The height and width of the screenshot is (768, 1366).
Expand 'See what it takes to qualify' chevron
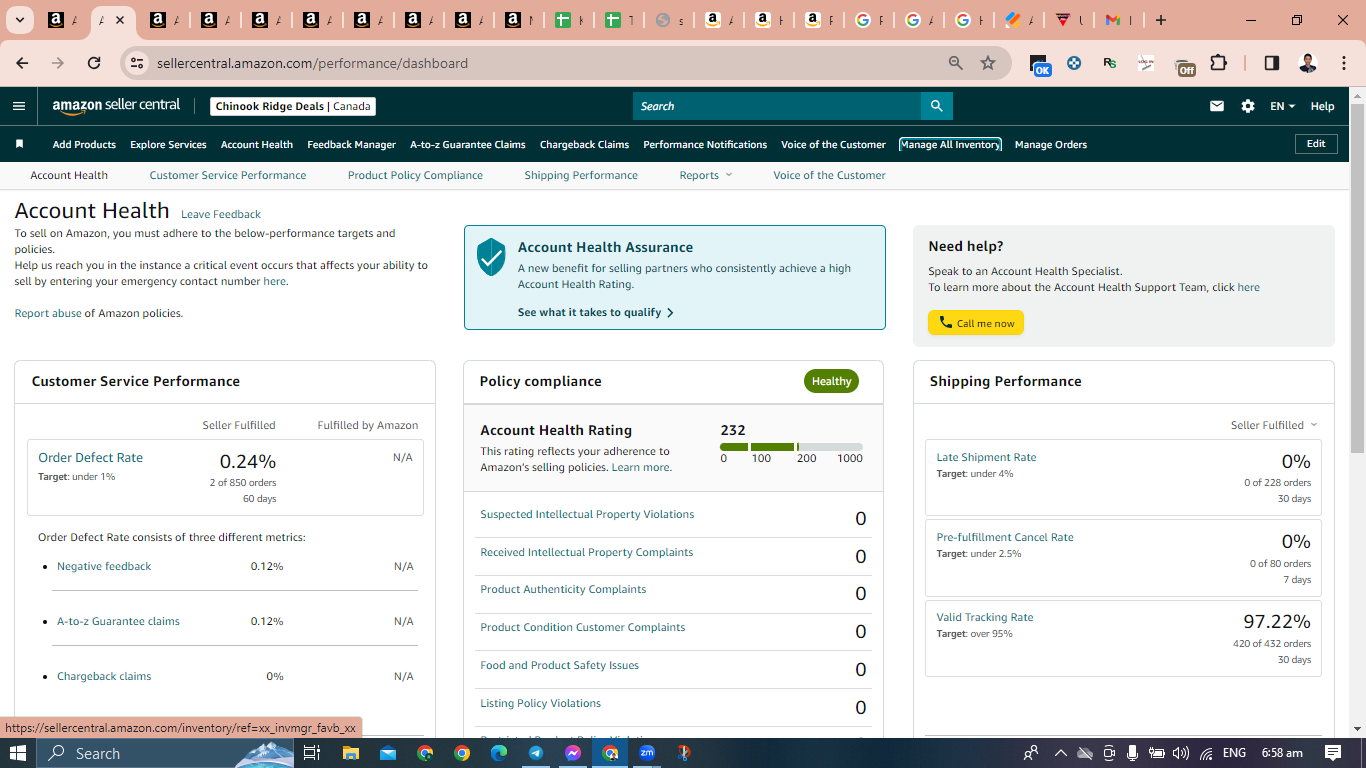pos(670,312)
